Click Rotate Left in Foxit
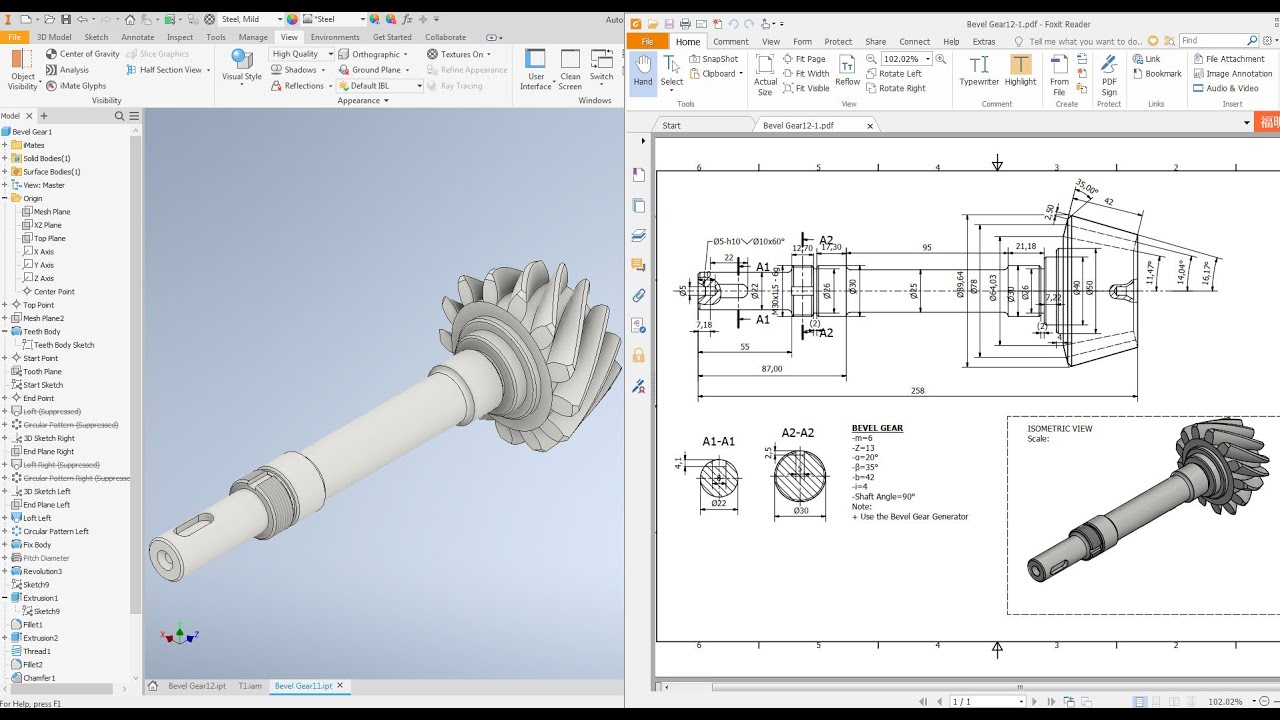 pyautogui.click(x=893, y=73)
